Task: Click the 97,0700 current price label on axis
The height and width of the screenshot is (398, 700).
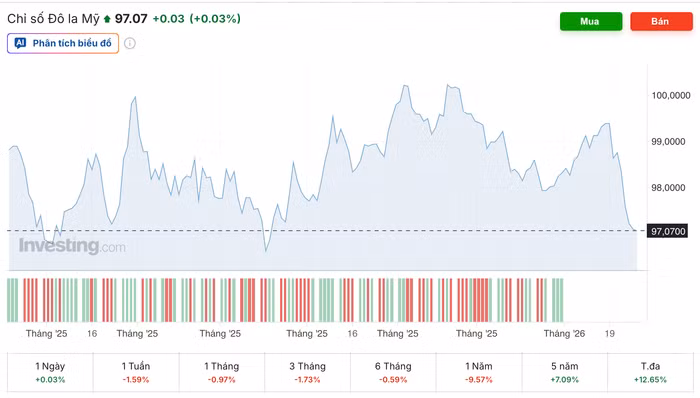Action: pyautogui.click(x=667, y=231)
